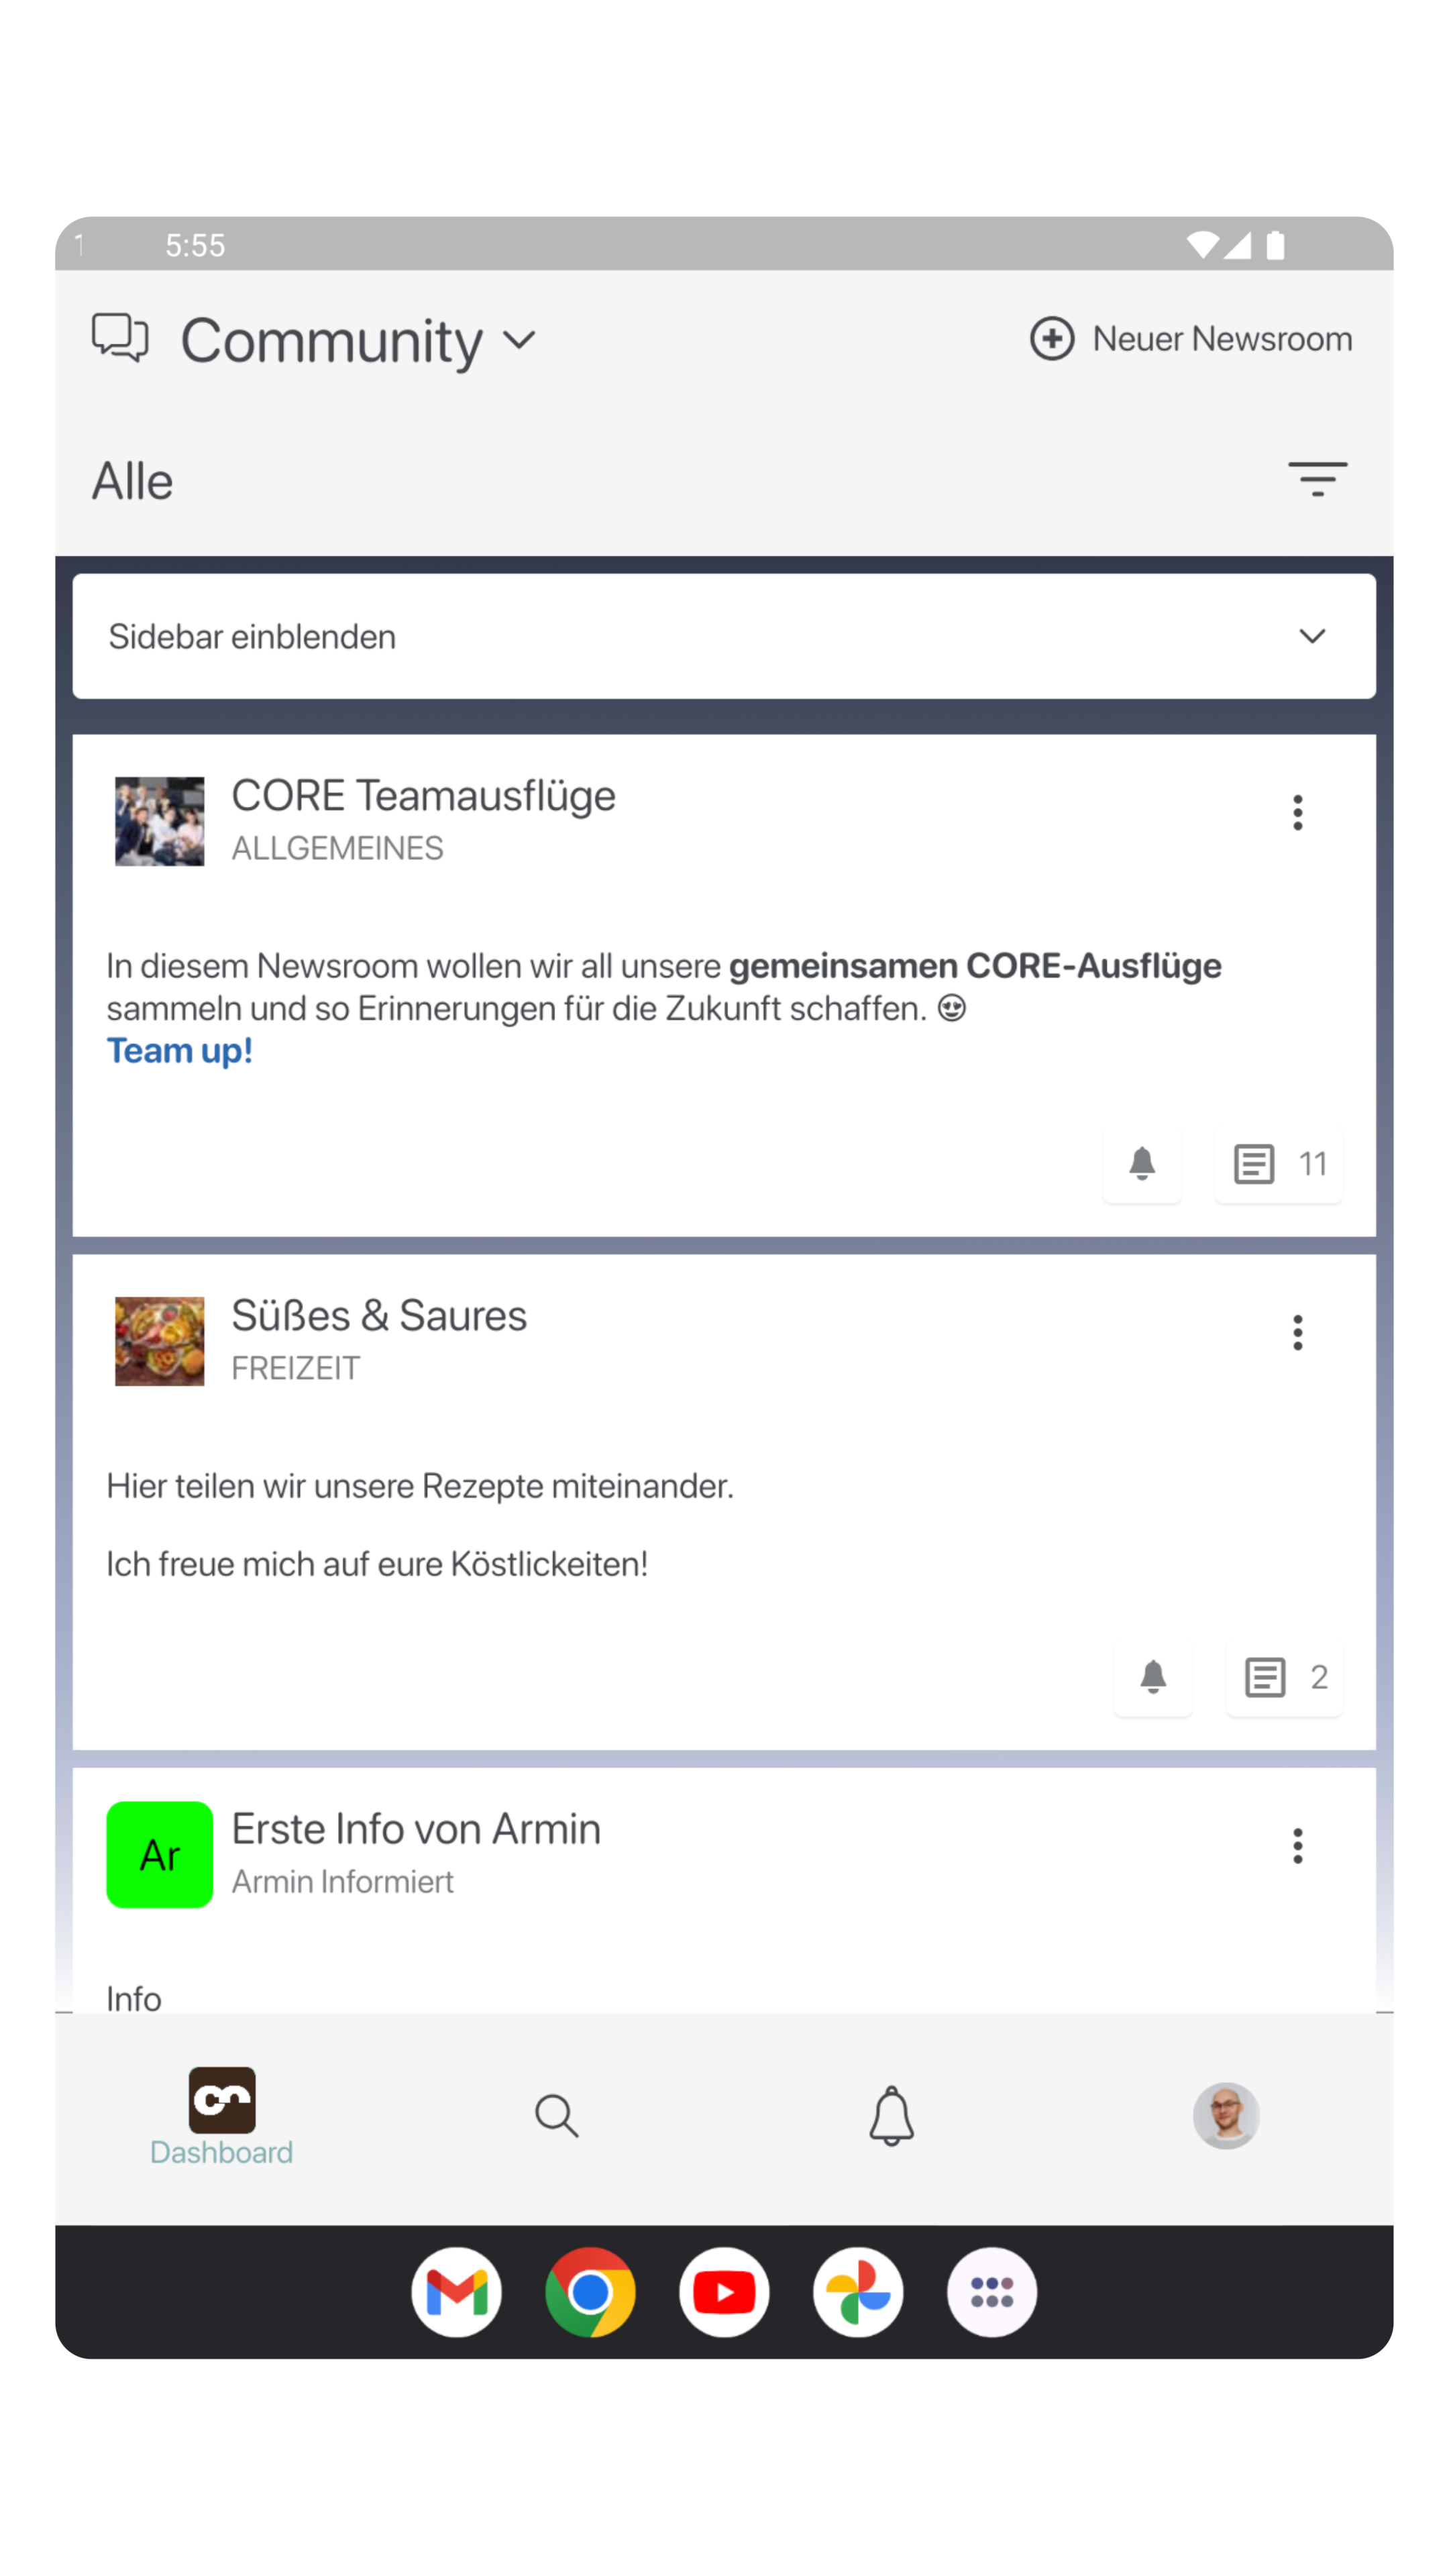
Task: View the 11 posts in CORE Teamausflüge
Action: 1278,1164
